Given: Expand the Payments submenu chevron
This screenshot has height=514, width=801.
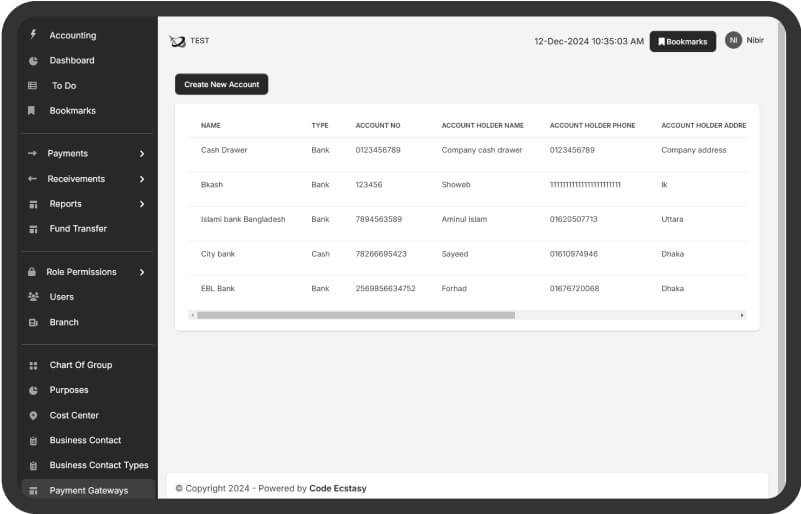Looking at the screenshot, I should pos(142,154).
